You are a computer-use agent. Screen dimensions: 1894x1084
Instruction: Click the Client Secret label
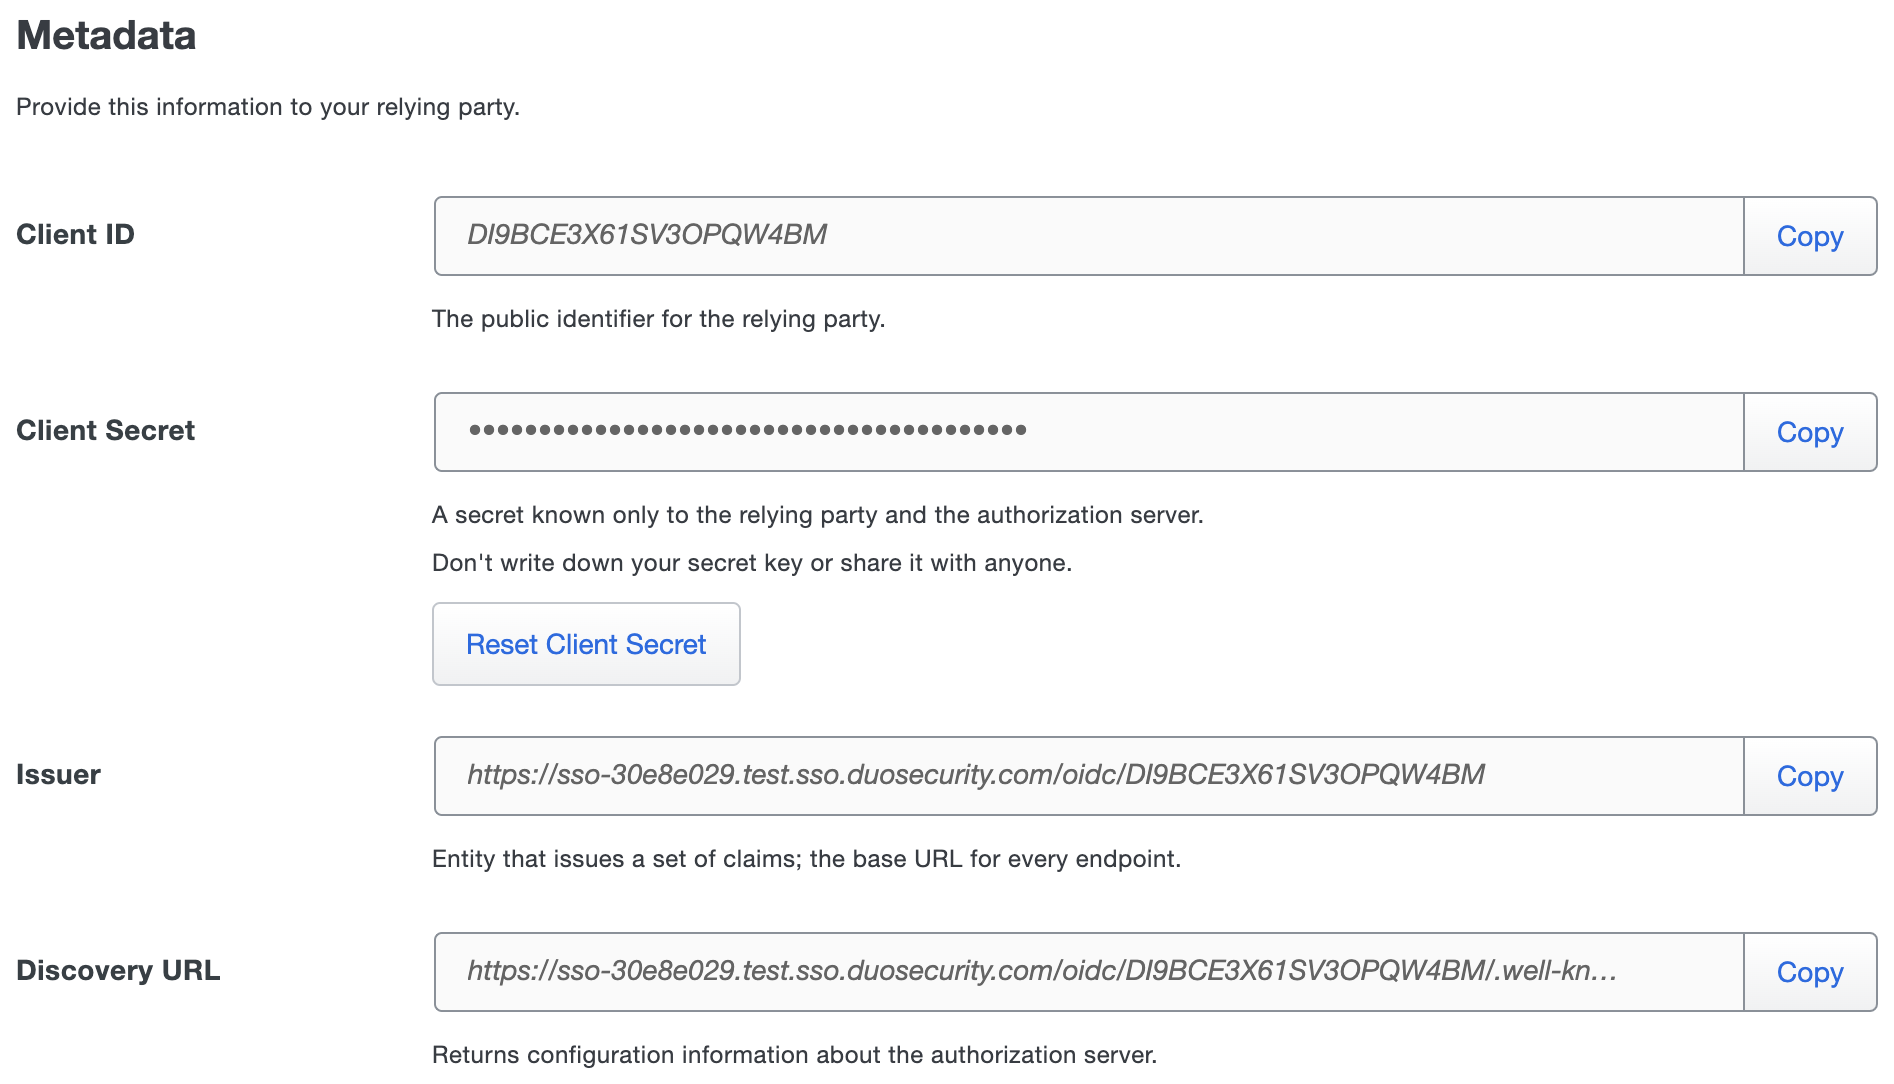(x=105, y=430)
